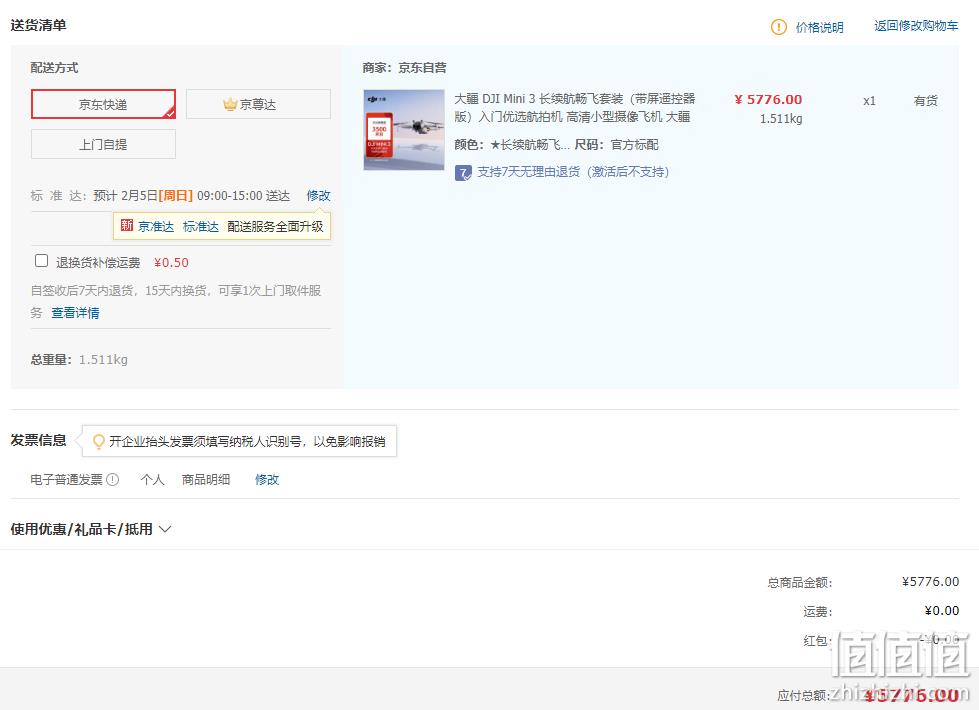Open 价格说明 link
Image resolution: width=979 pixels, height=710 pixels.
tap(819, 27)
